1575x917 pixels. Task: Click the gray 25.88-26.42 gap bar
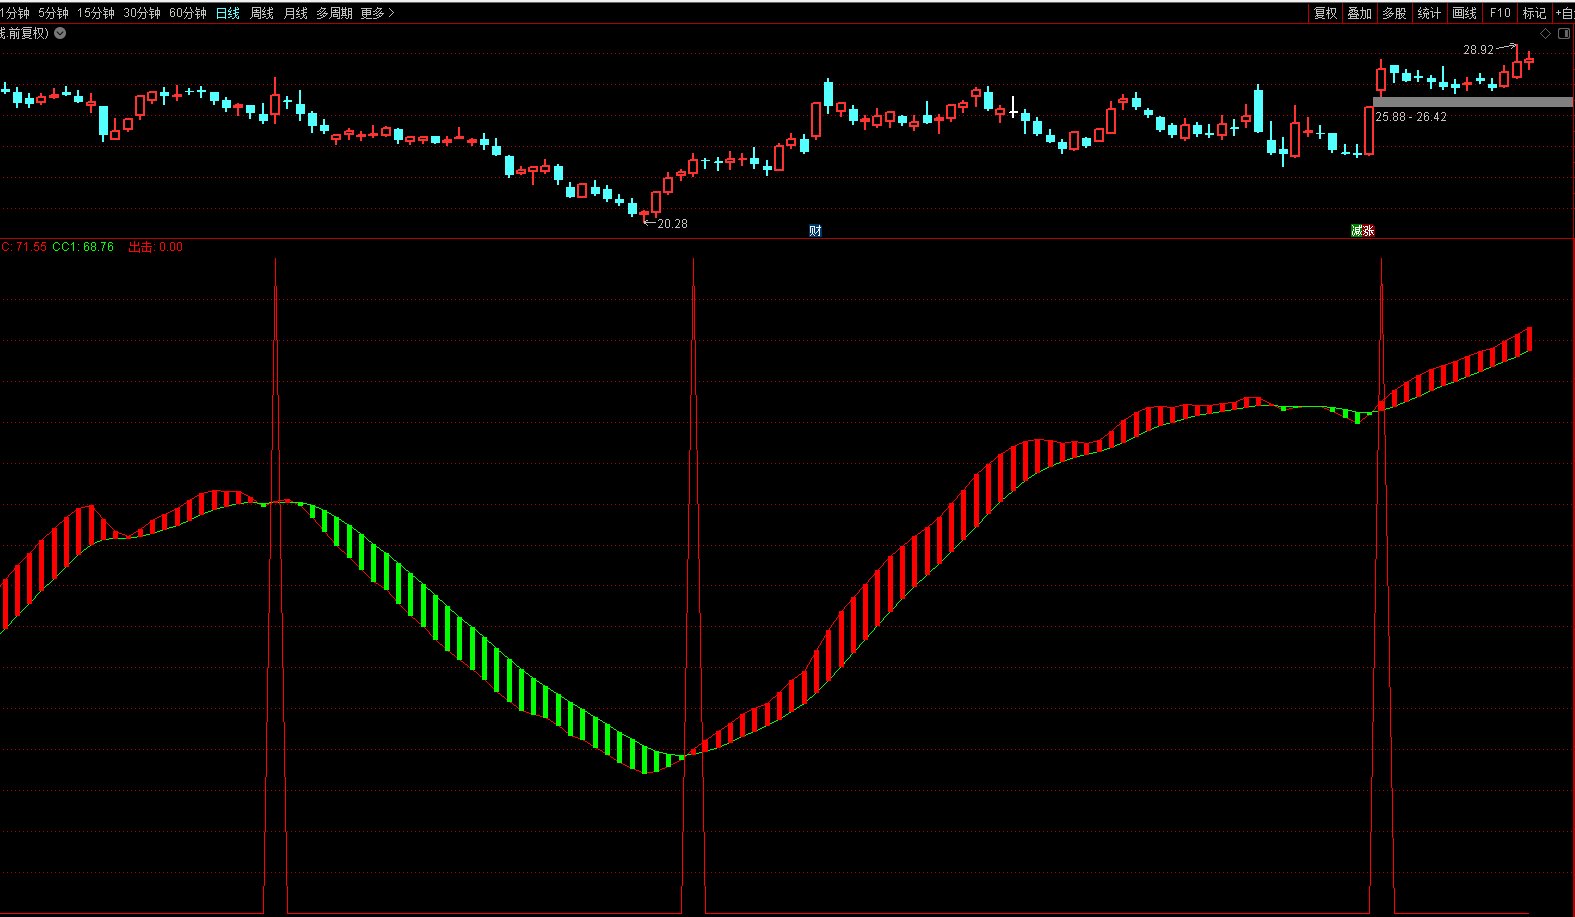(x=1472, y=102)
